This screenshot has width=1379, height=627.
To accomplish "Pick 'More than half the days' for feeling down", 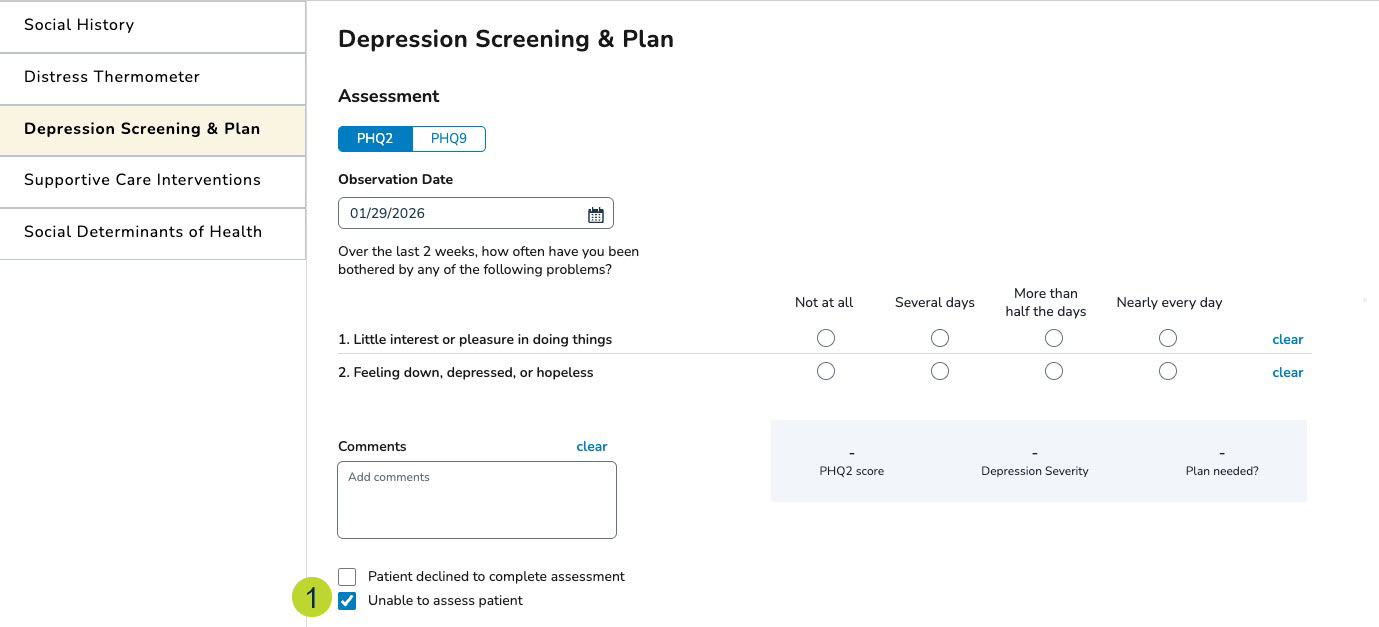I will [1053, 372].
